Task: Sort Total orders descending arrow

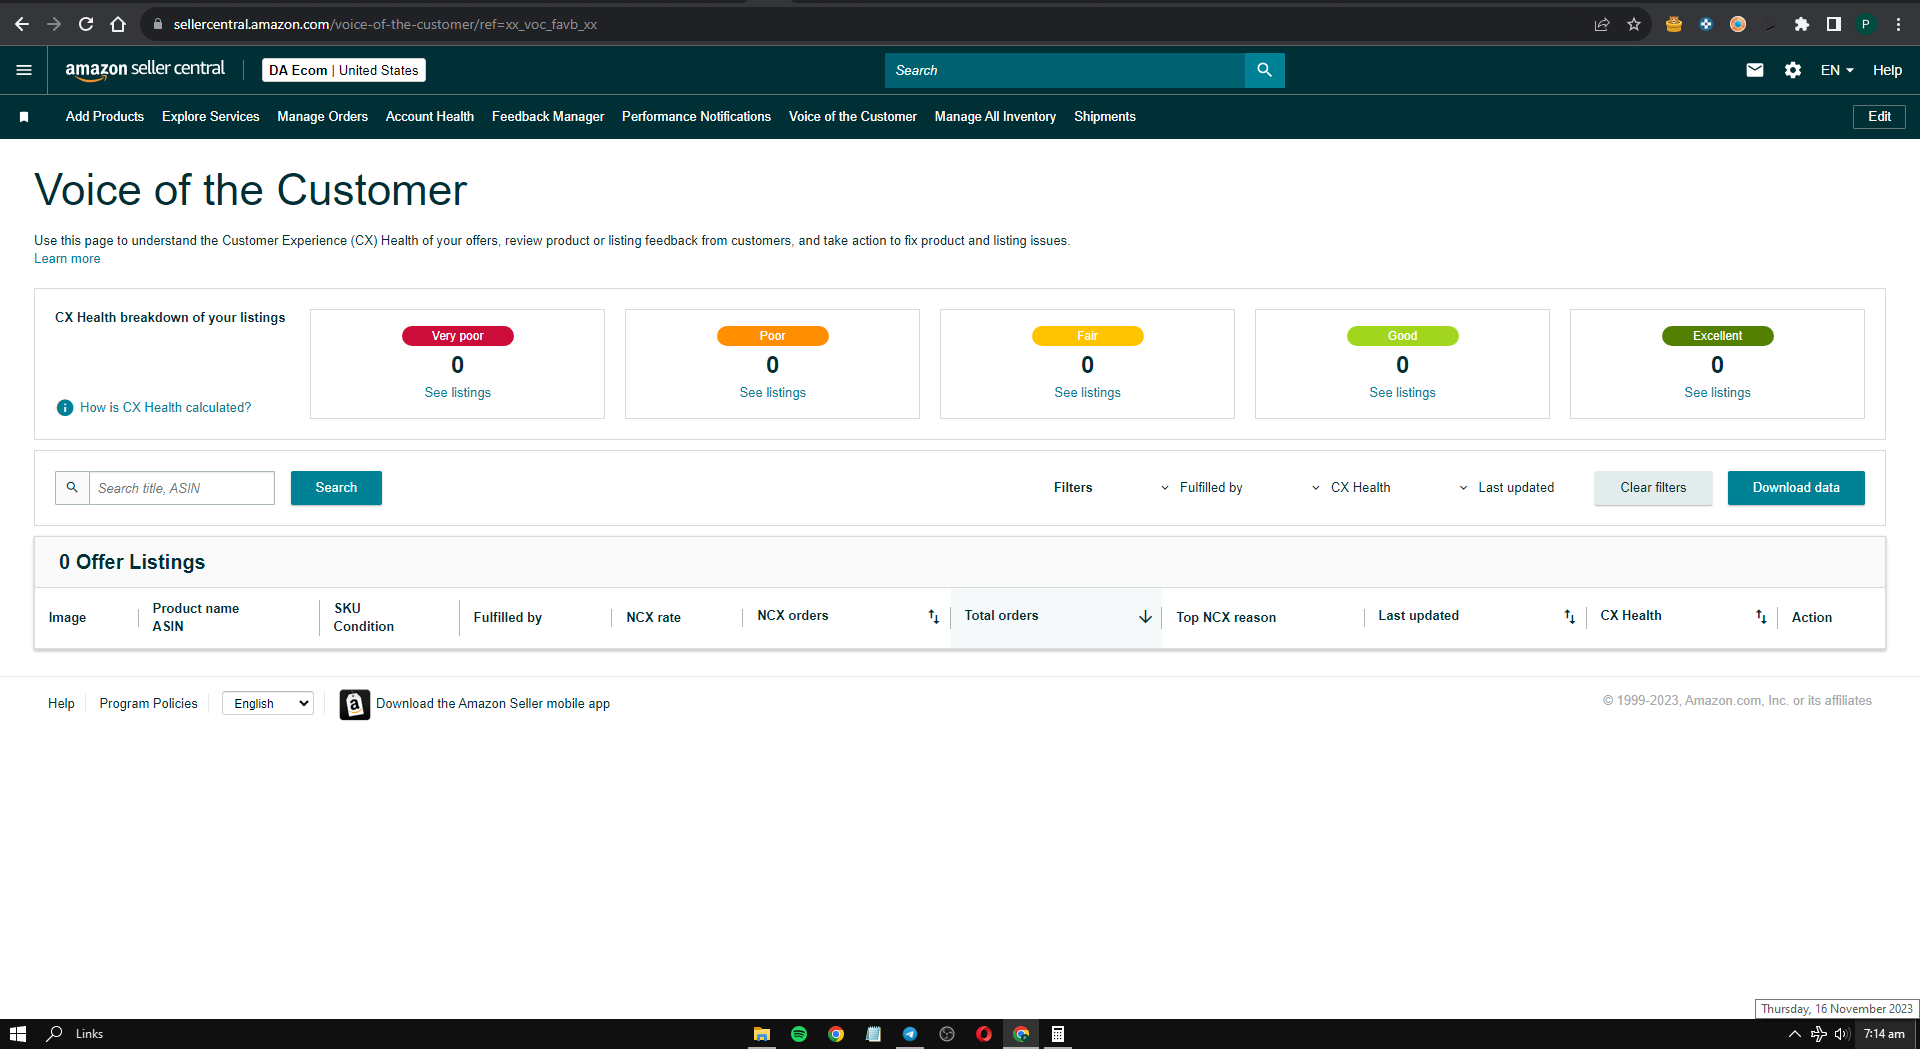Action: click(1145, 616)
